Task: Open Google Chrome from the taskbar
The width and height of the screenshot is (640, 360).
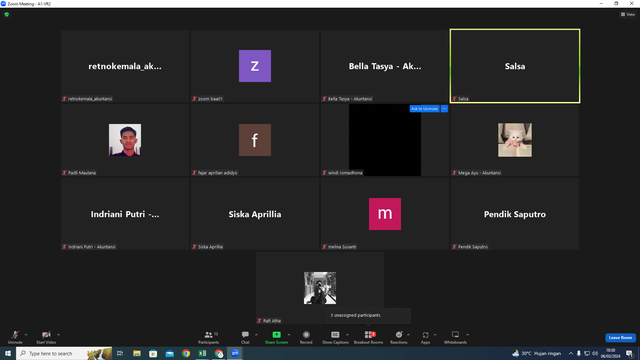Action: (186, 353)
